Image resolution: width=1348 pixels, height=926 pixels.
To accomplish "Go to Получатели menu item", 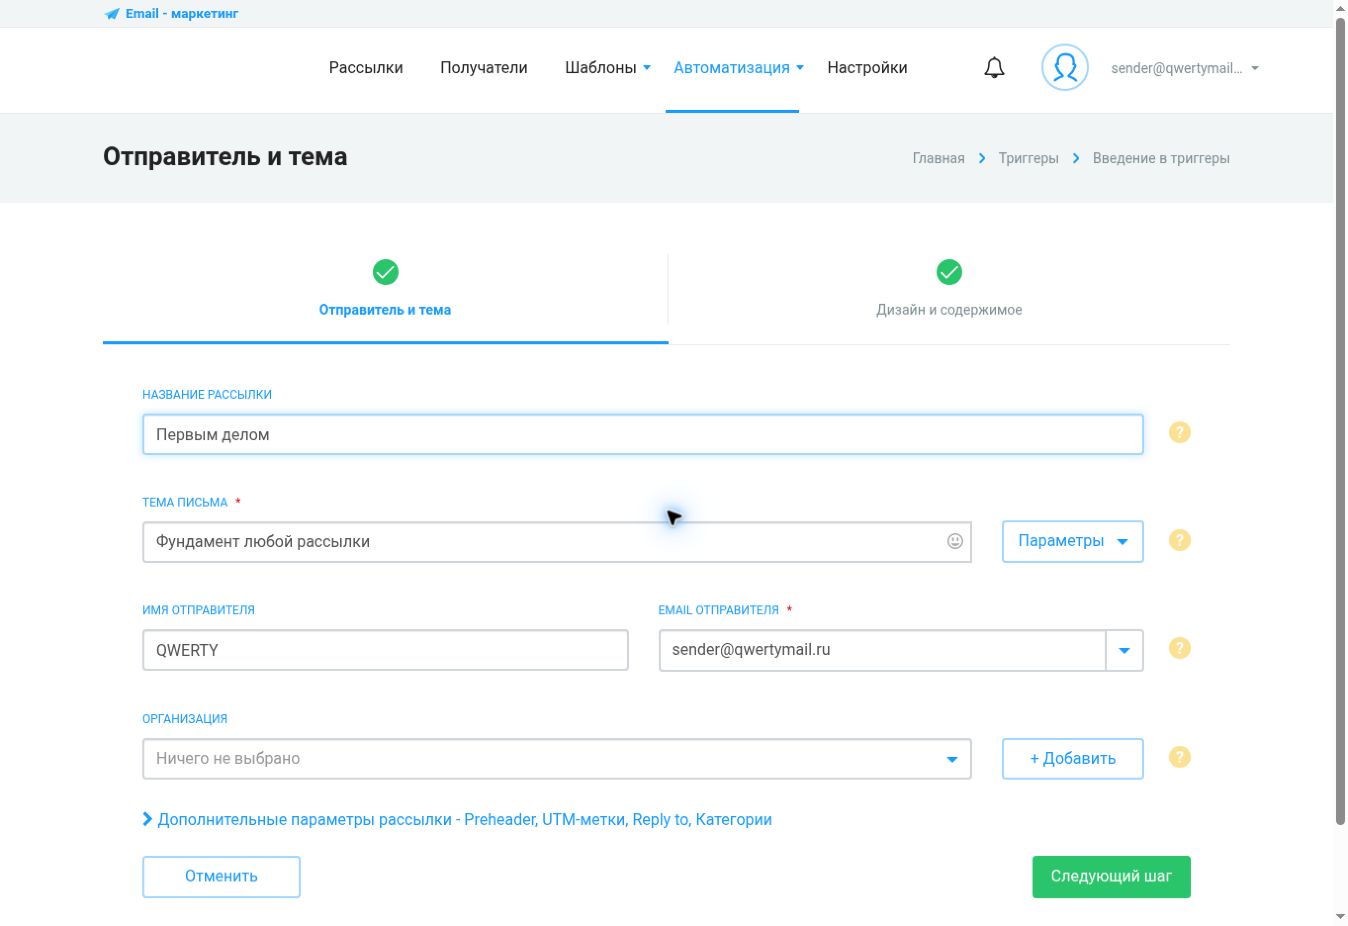I will pos(484,68).
